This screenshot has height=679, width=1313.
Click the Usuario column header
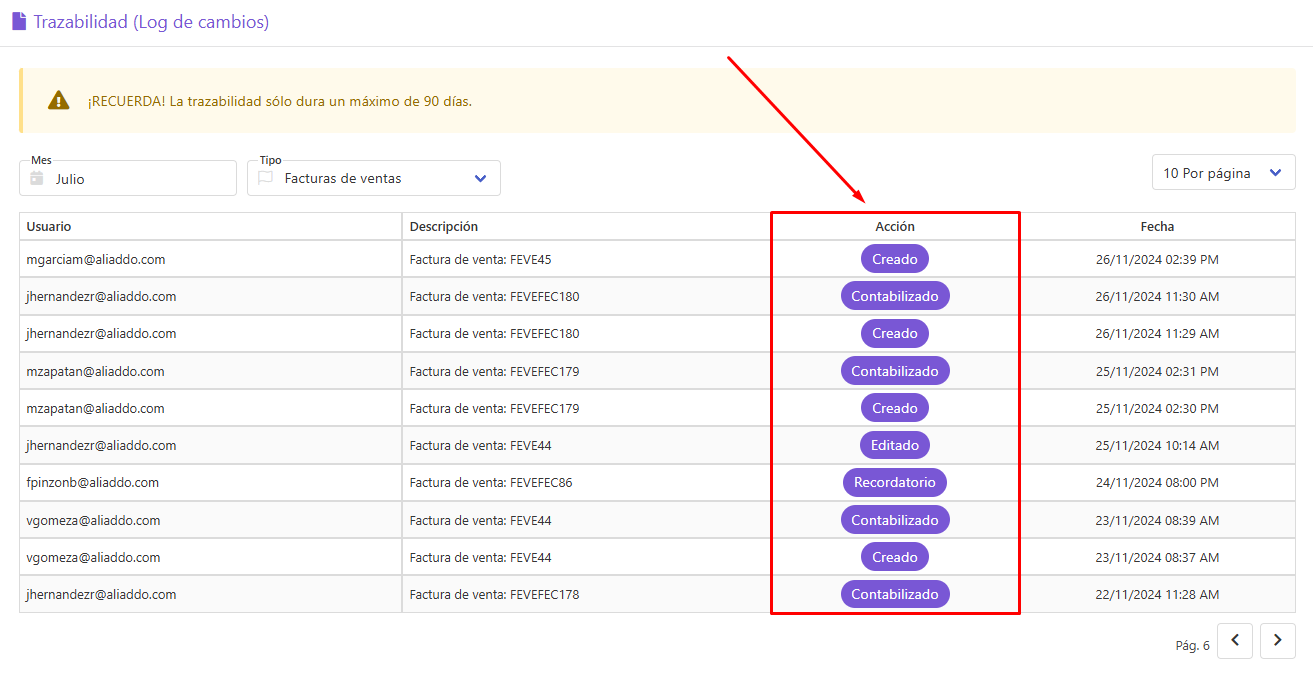pyautogui.click(x=49, y=226)
